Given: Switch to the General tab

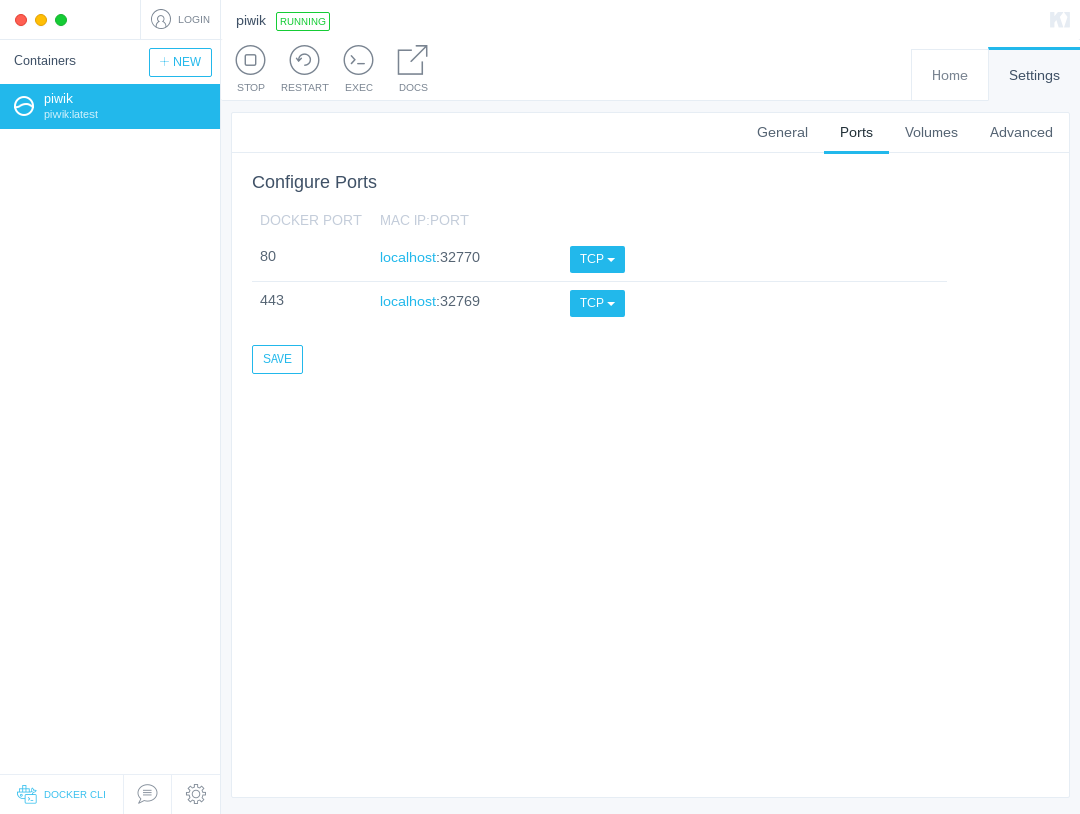Looking at the screenshot, I should [x=782, y=132].
